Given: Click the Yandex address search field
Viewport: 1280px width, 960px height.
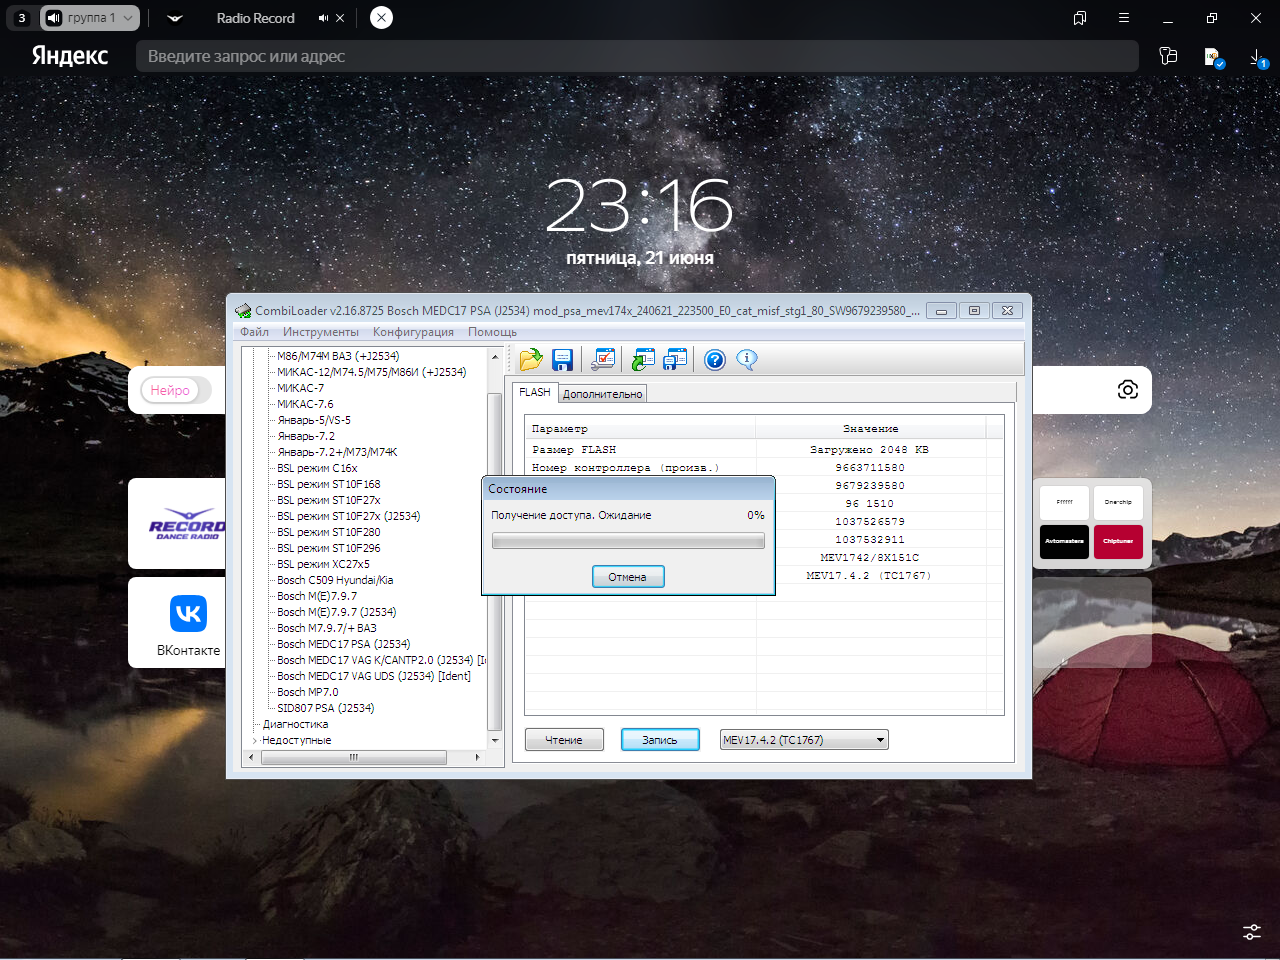Looking at the screenshot, I should [636, 57].
